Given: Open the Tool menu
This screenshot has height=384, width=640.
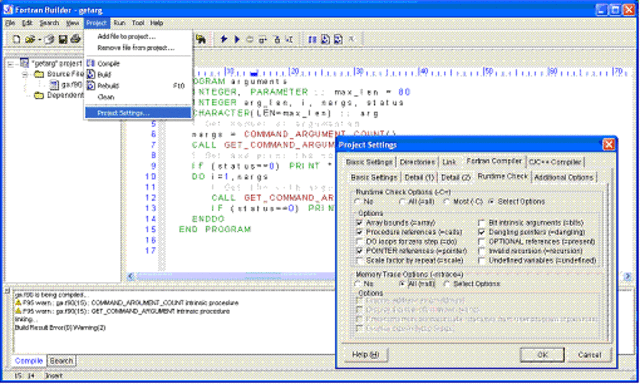Looking at the screenshot, I should 138,23.
